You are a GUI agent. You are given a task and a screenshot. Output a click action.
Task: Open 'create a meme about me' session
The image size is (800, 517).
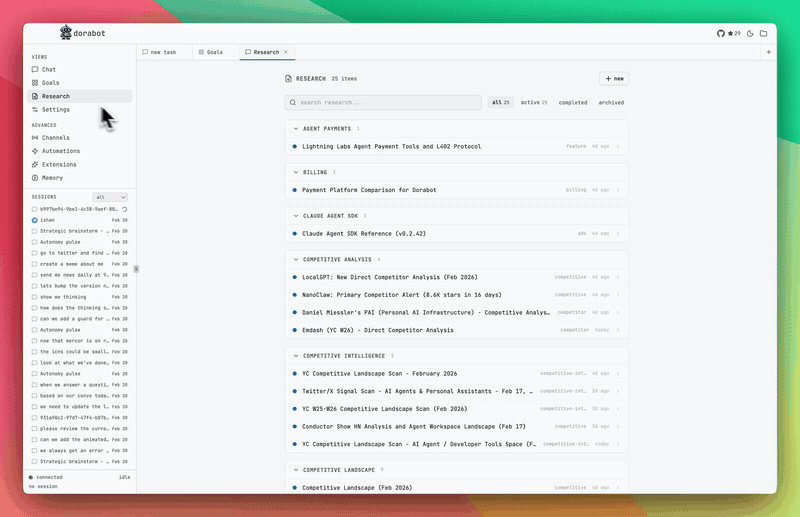pyautogui.click(x=80, y=264)
